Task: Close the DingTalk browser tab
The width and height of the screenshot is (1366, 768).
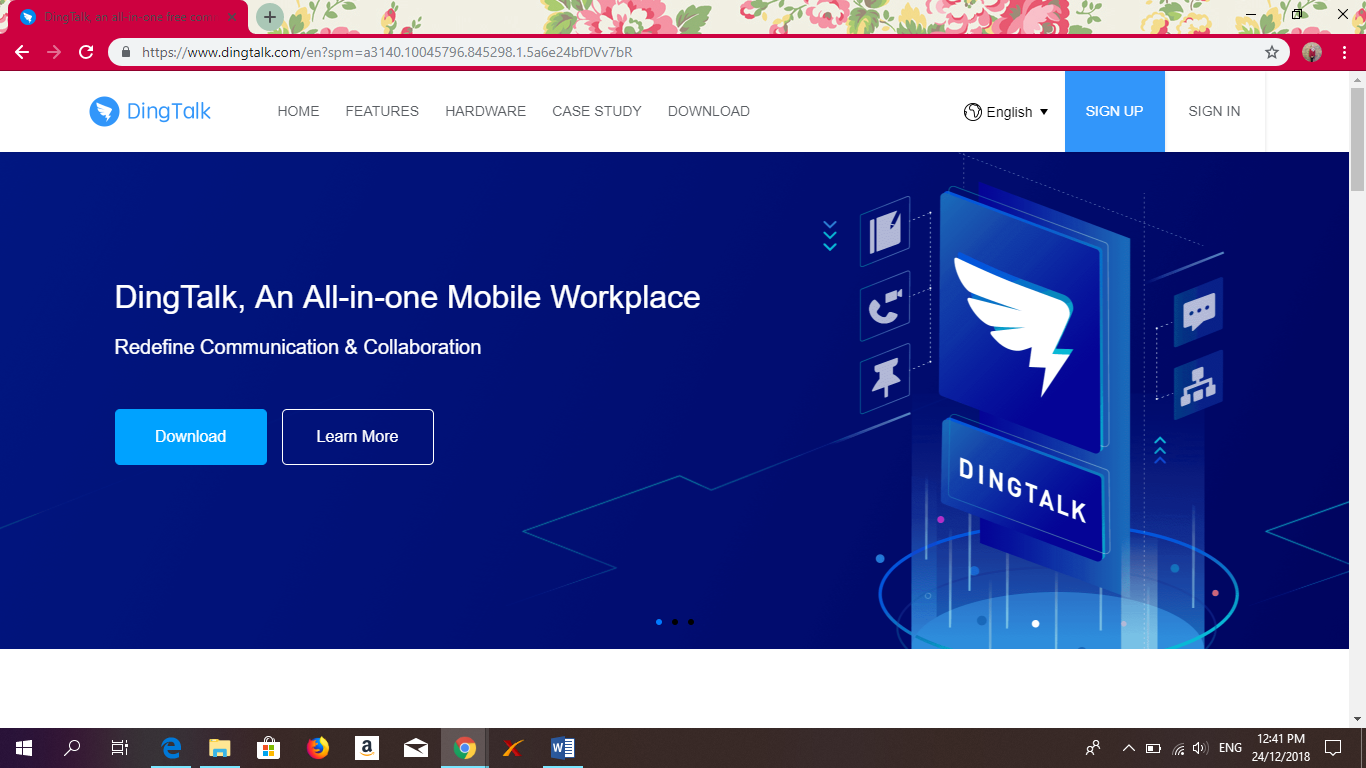Action: click(x=231, y=18)
